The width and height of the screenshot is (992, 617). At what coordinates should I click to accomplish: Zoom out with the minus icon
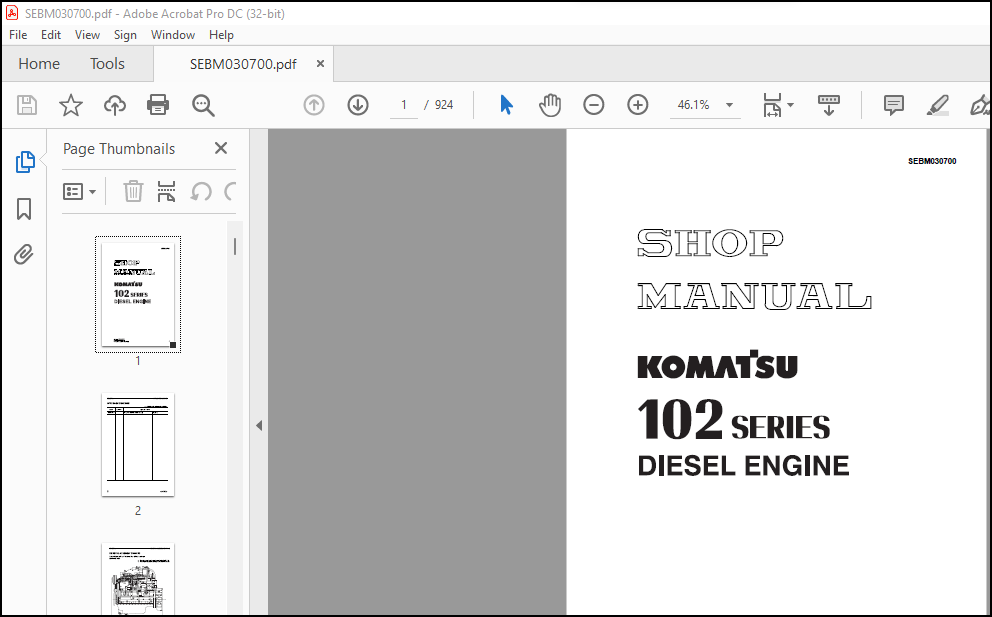click(x=593, y=105)
